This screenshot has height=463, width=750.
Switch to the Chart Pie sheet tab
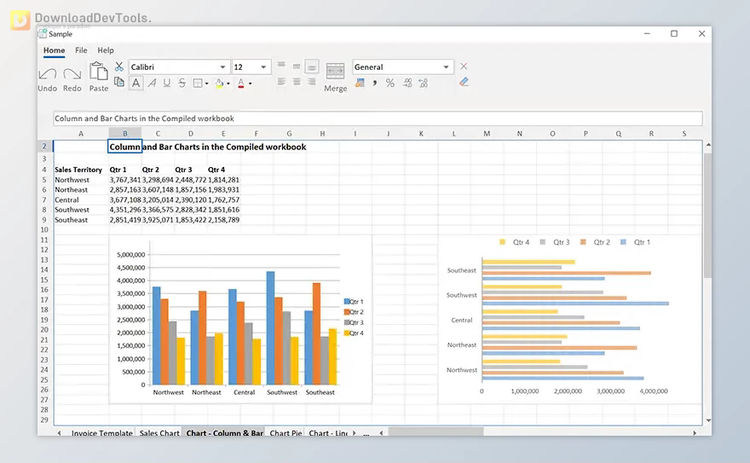pyautogui.click(x=285, y=433)
